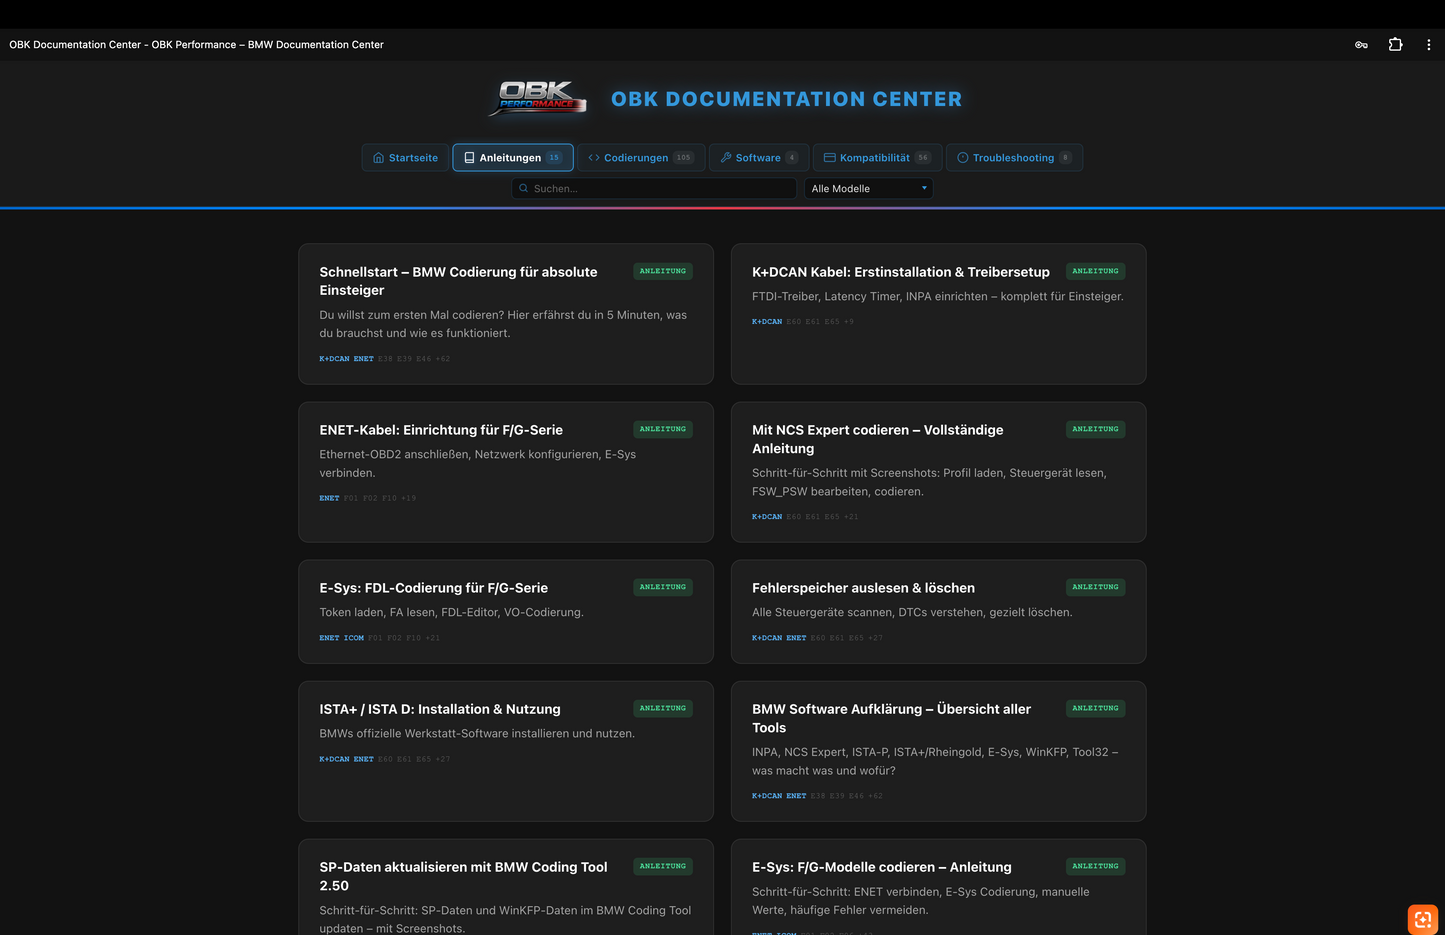1445x935 pixels.
Task: Click the 105 count badge on Codierungen
Action: 683,158
